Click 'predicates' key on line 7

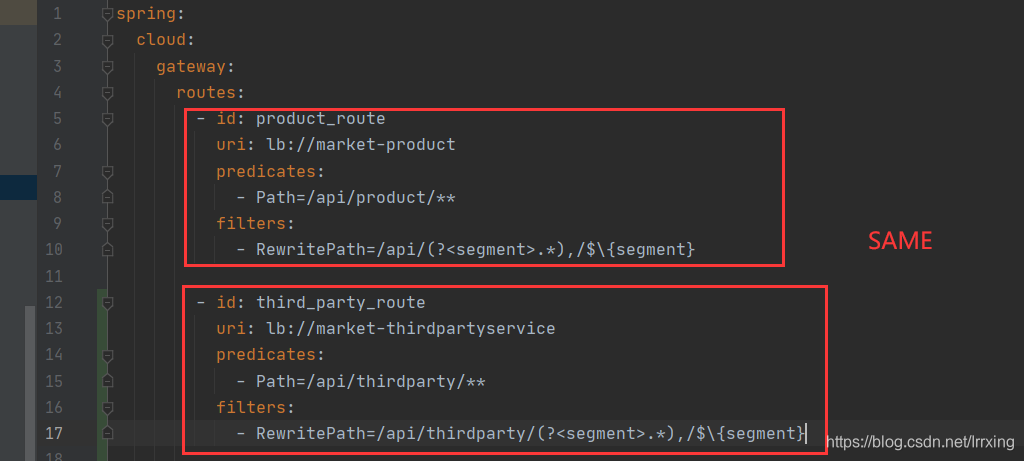pyautogui.click(x=266, y=172)
